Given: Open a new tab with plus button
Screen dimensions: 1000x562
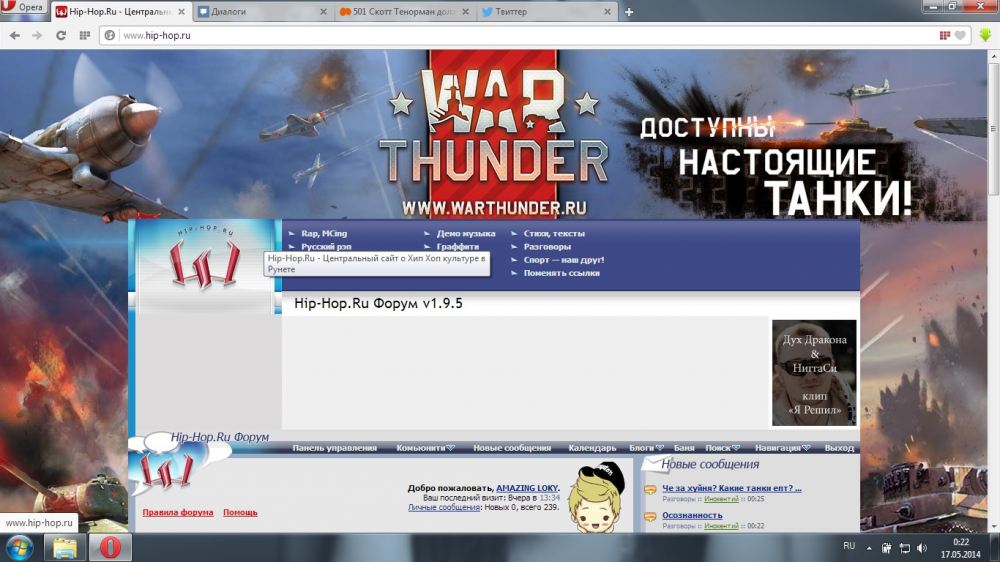Looking at the screenshot, I should (x=629, y=11).
